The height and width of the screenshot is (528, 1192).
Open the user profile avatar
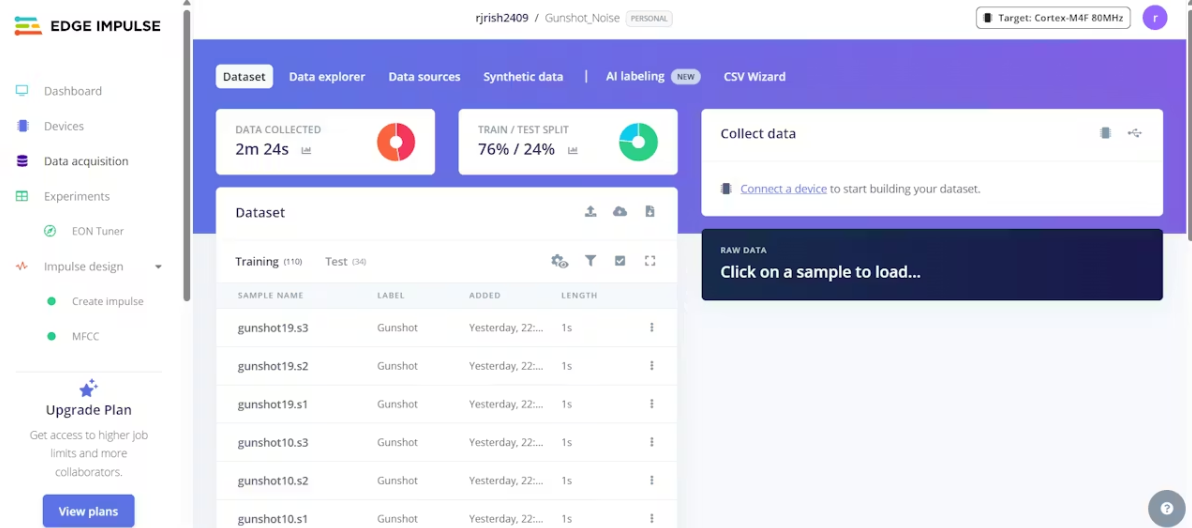click(x=1155, y=17)
